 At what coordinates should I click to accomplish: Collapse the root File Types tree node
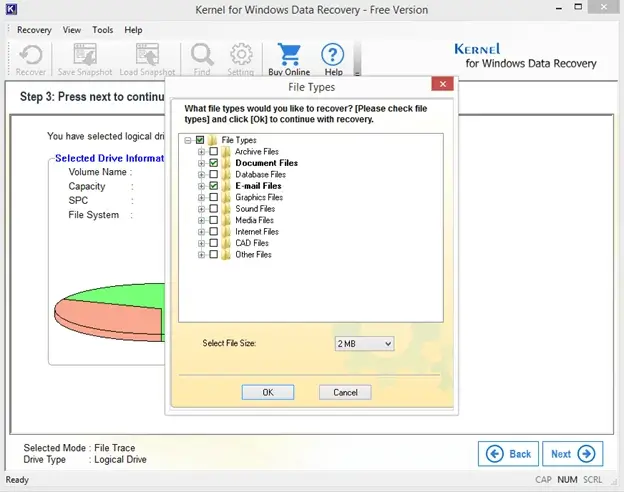pyautogui.click(x=188, y=140)
